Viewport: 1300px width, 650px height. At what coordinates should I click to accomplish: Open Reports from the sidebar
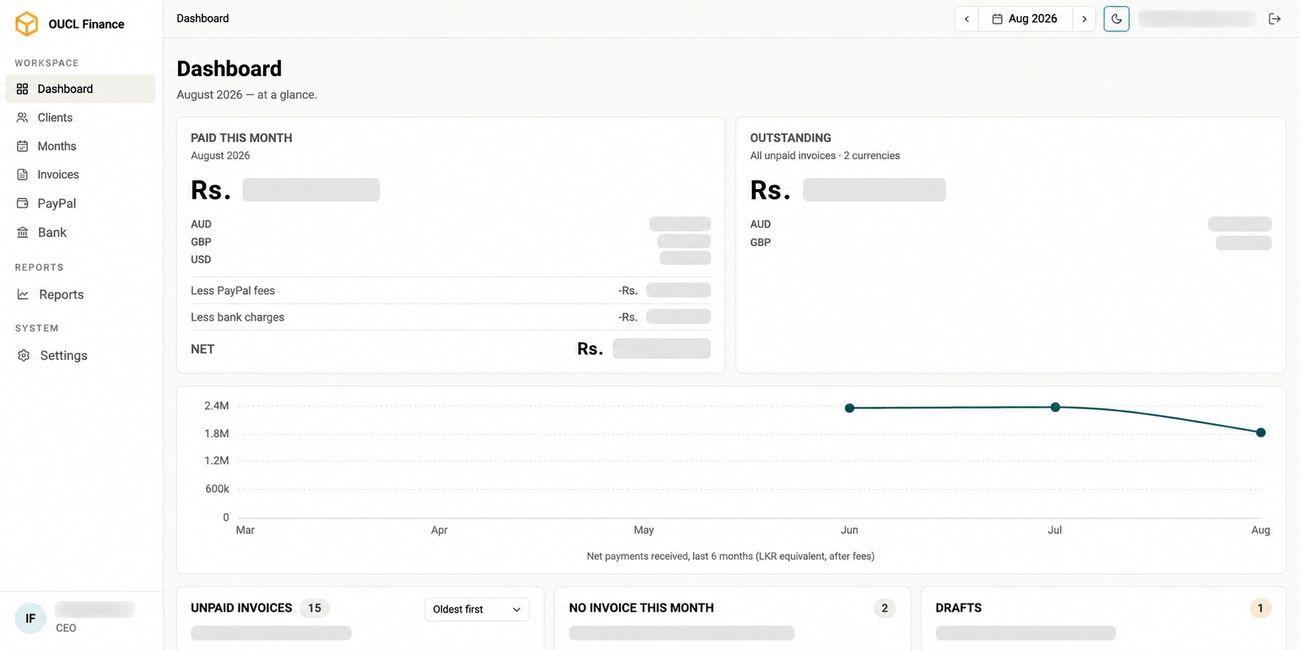[80, 295]
